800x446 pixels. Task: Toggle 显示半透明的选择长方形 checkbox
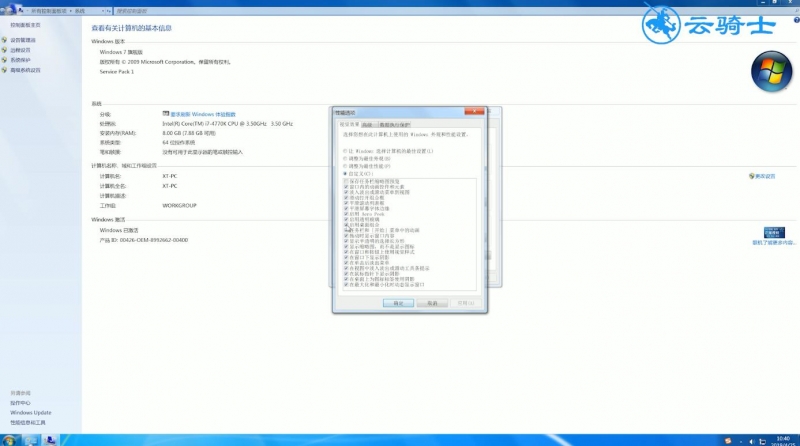346,241
